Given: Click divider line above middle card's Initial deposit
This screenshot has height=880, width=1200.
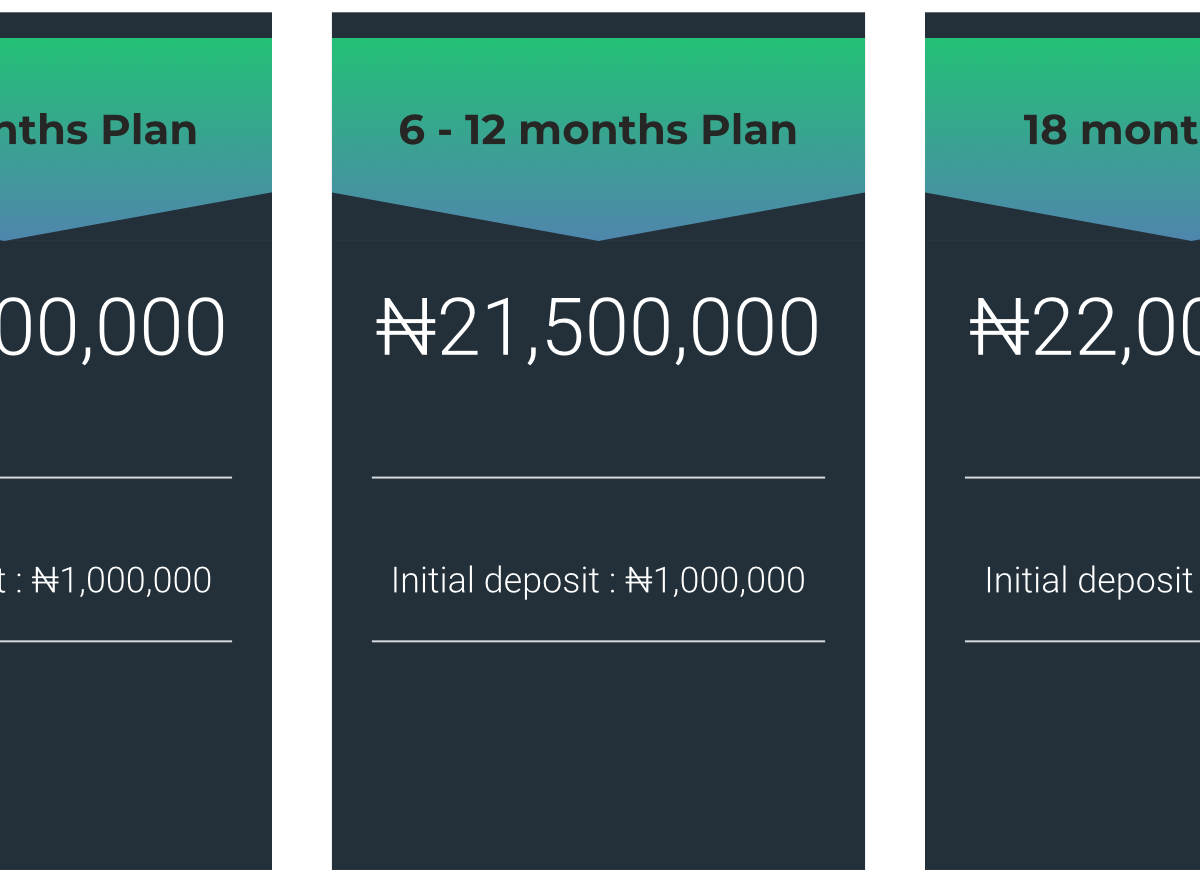Looking at the screenshot, I should coord(598,478).
